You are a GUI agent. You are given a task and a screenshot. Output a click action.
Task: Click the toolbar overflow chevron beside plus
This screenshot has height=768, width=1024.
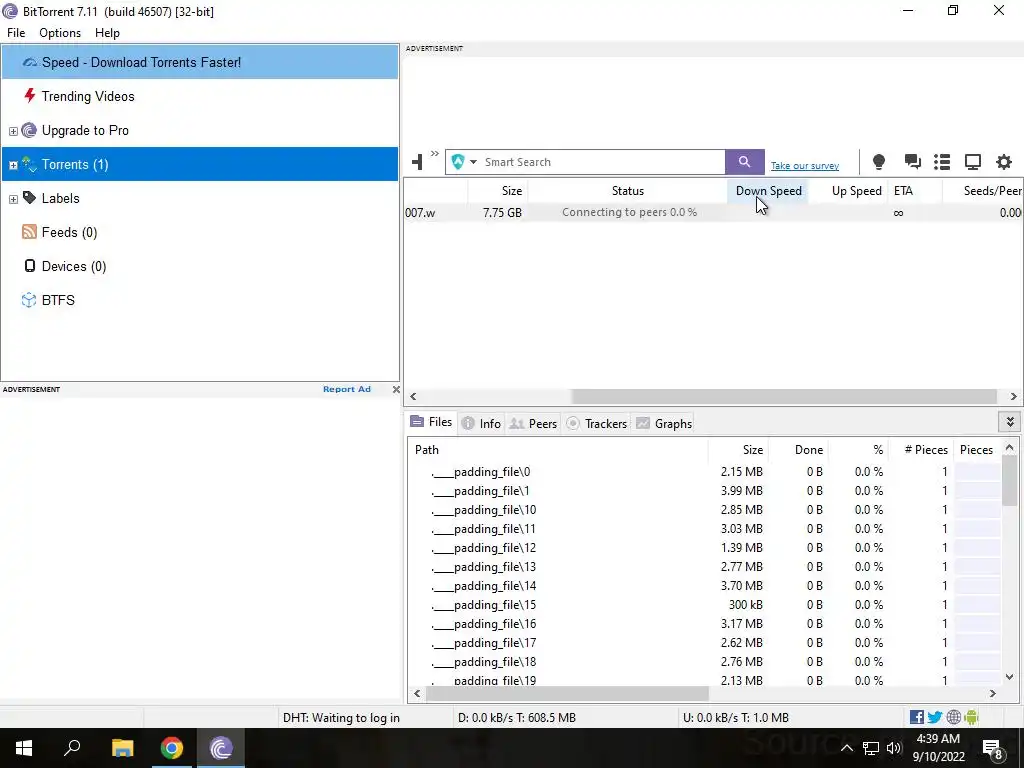(x=435, y=154)
